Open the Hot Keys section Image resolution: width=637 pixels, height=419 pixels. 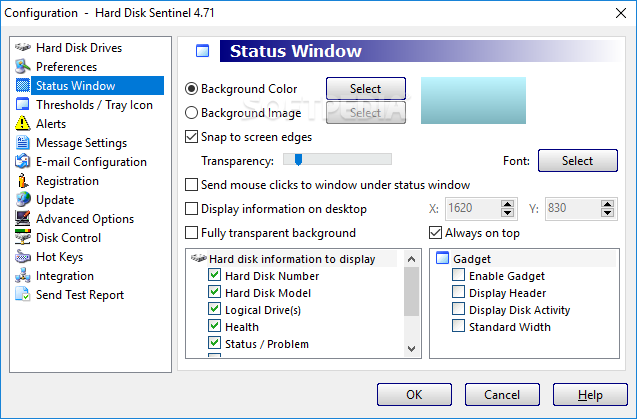(x=59, y=257)
